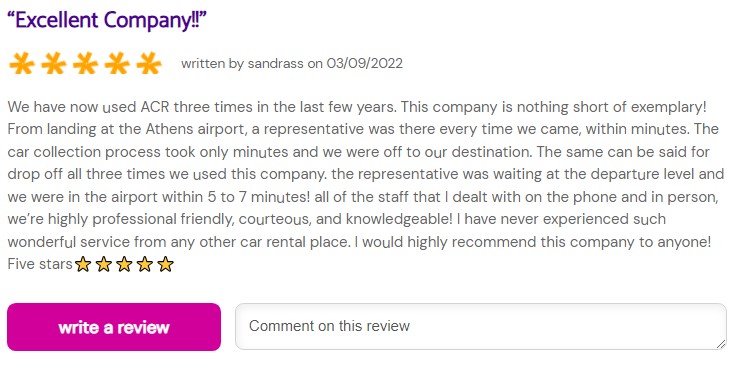The height and width of the screenshot is (377, 741).
Task: Click the third orange rating star
Action: [x=85, y=63]
